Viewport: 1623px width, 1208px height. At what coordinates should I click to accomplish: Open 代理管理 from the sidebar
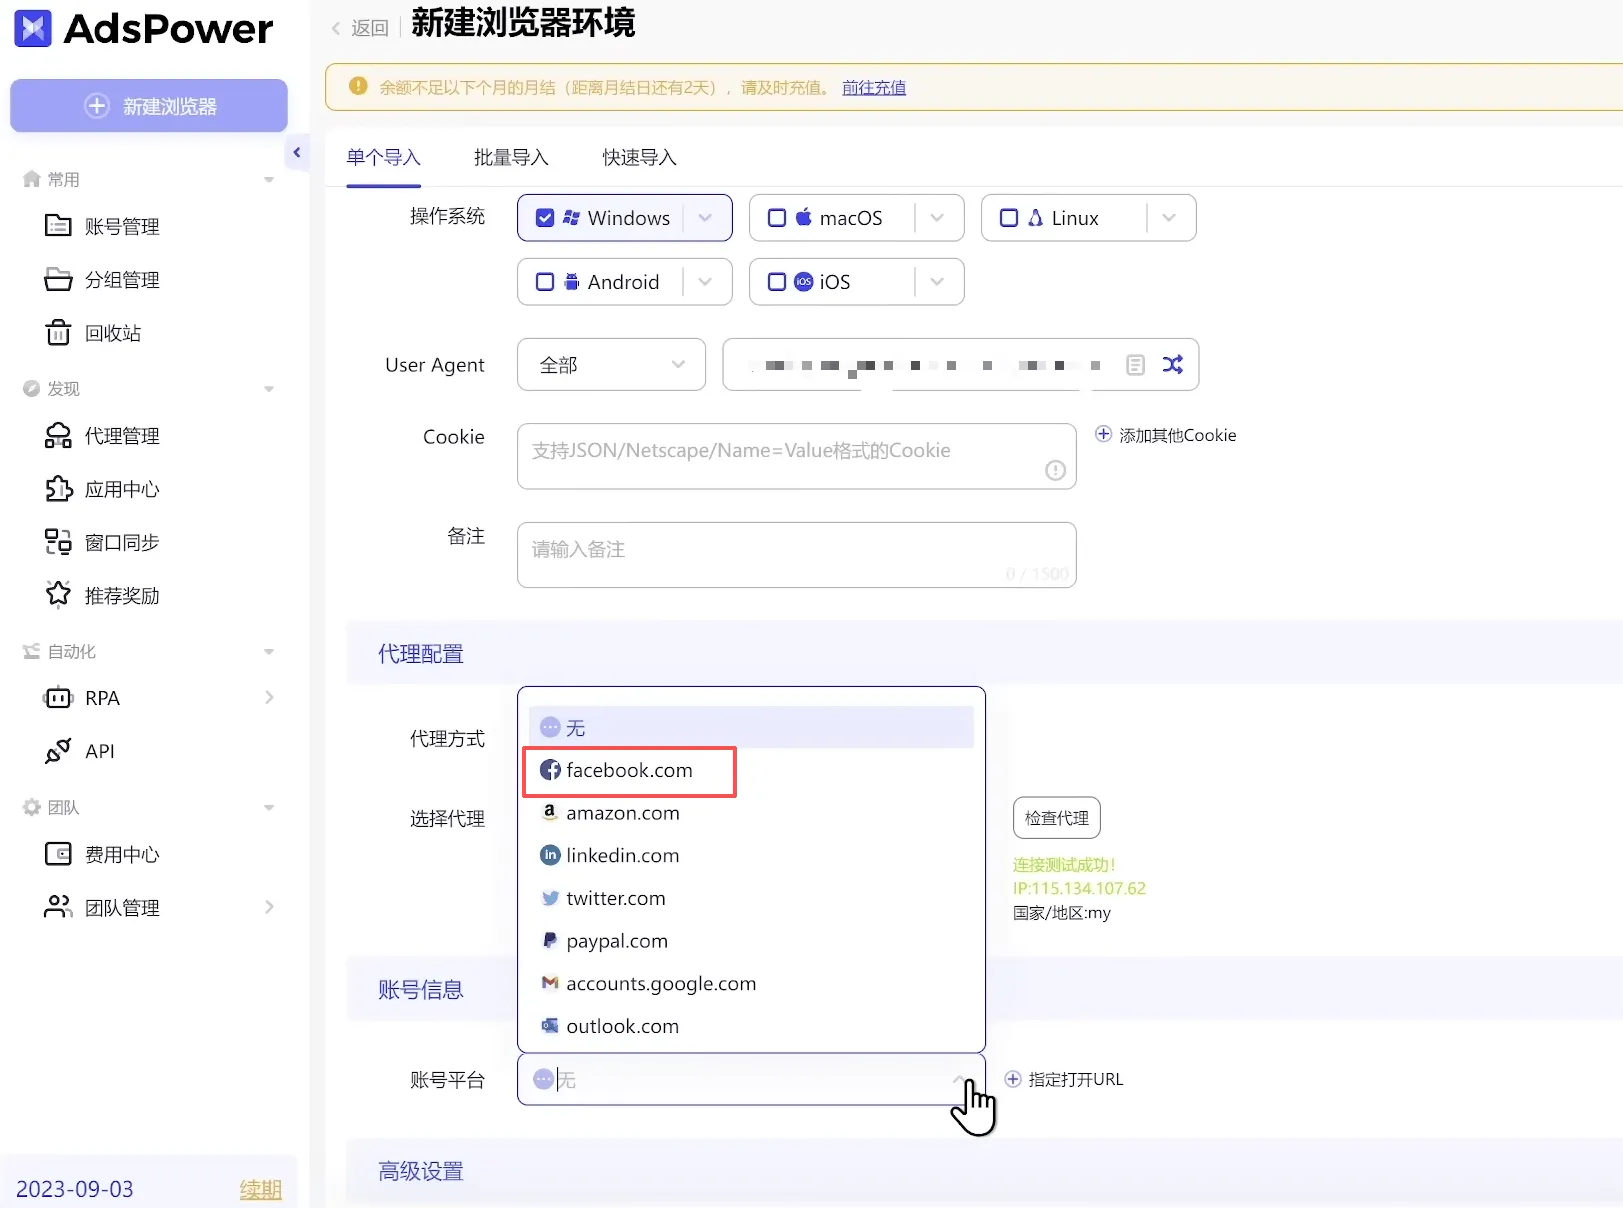click(121, 435)
